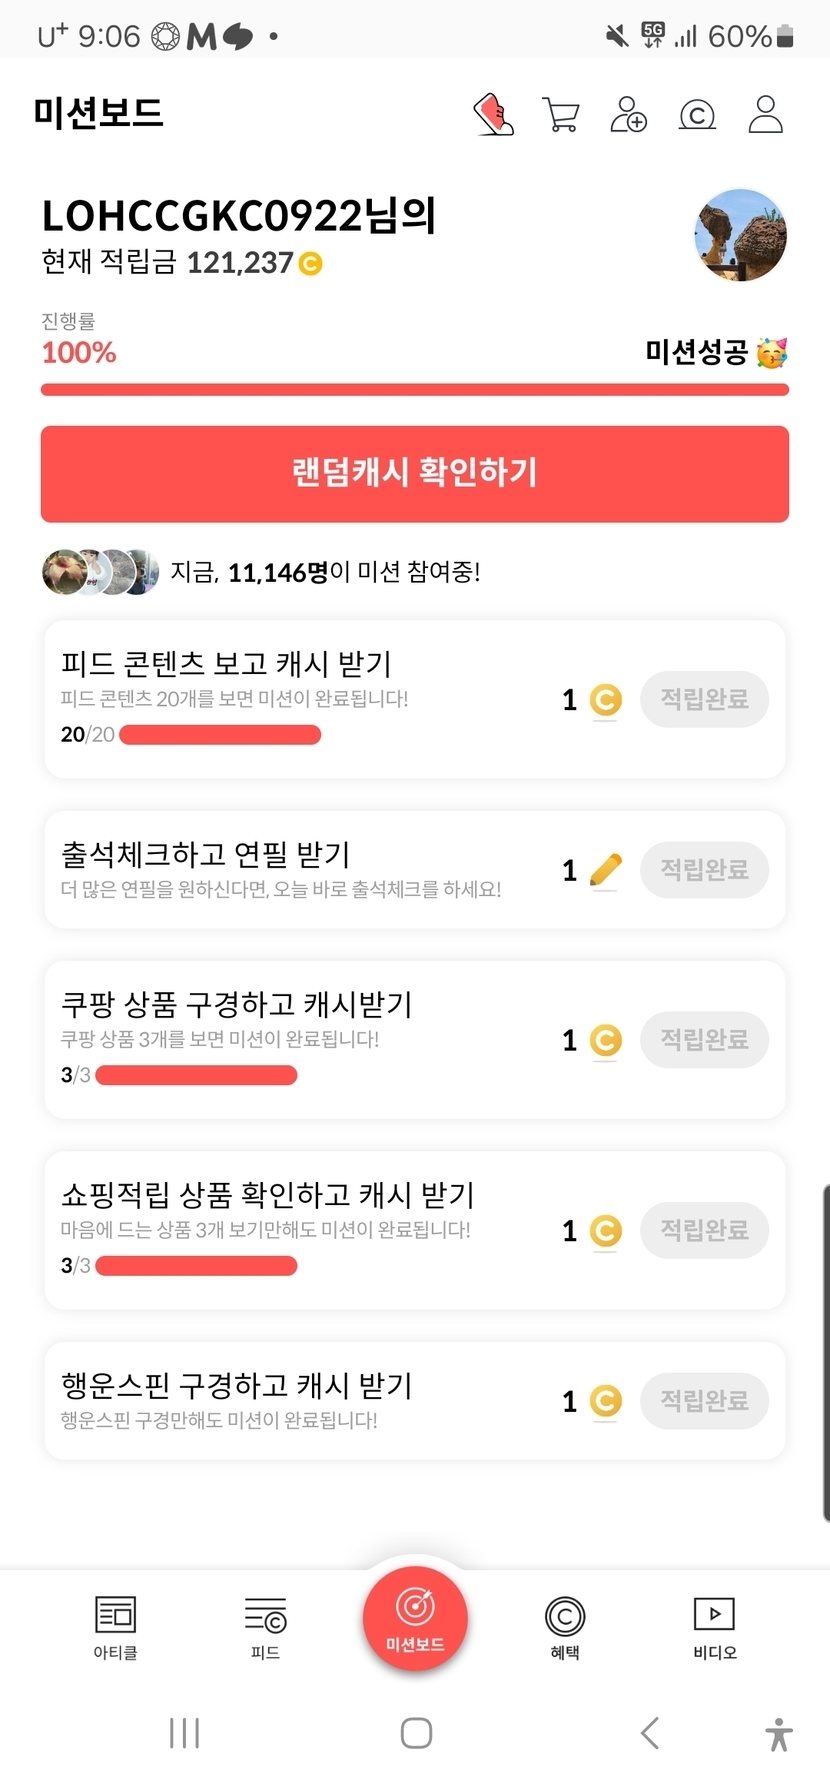
Task: Open the shopping cart
Action: click(560, 115)
